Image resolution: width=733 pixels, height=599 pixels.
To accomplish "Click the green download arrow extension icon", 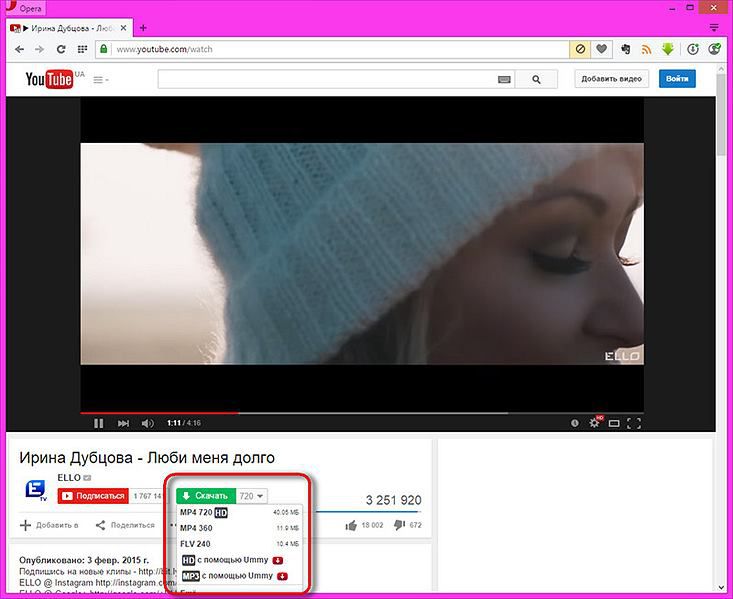I will coord(668,49).
